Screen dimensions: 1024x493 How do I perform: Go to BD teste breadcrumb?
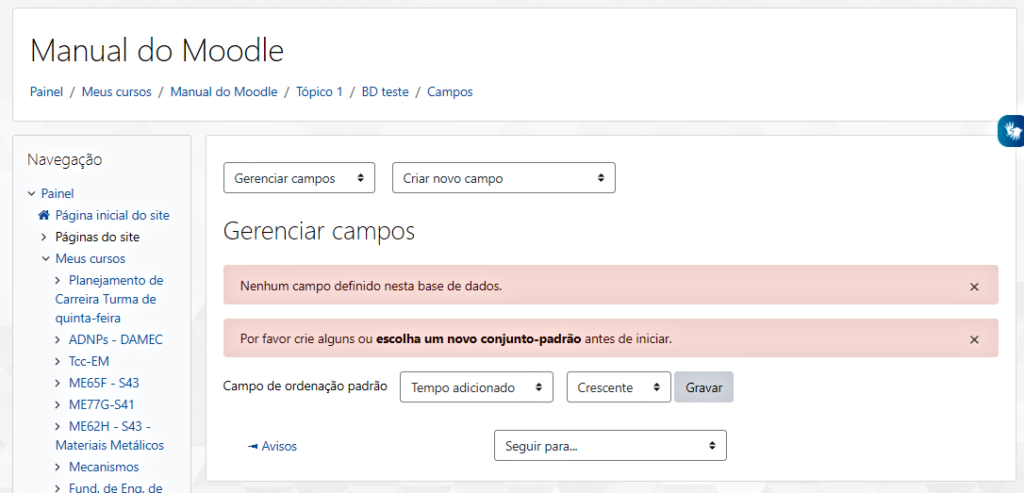385,92
